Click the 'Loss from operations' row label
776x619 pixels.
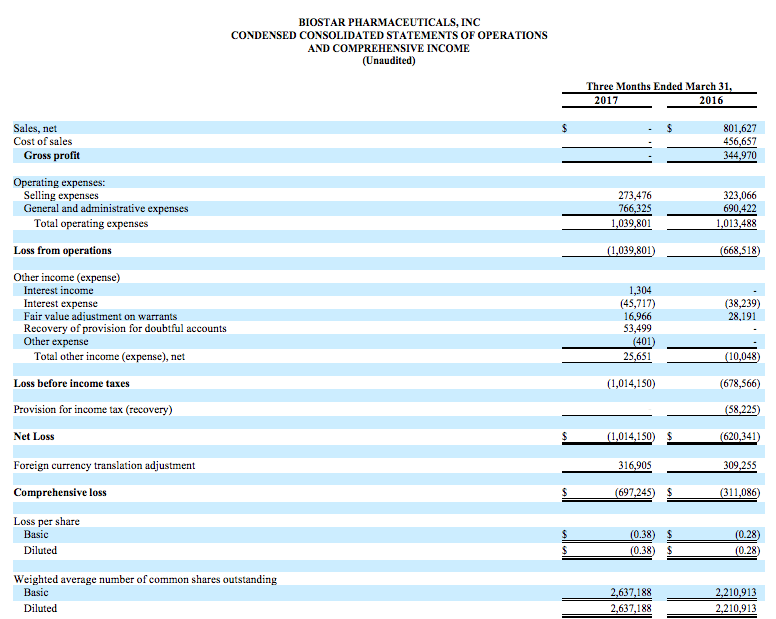coord(62,250)
